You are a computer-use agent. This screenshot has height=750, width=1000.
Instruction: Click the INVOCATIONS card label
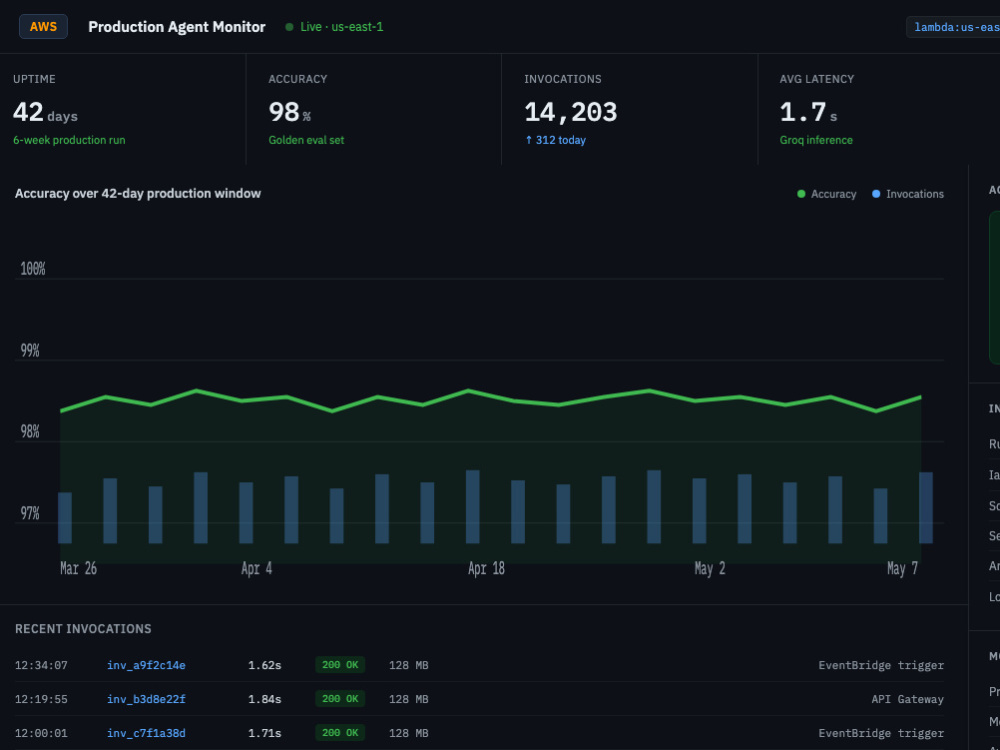click(562, 79)
